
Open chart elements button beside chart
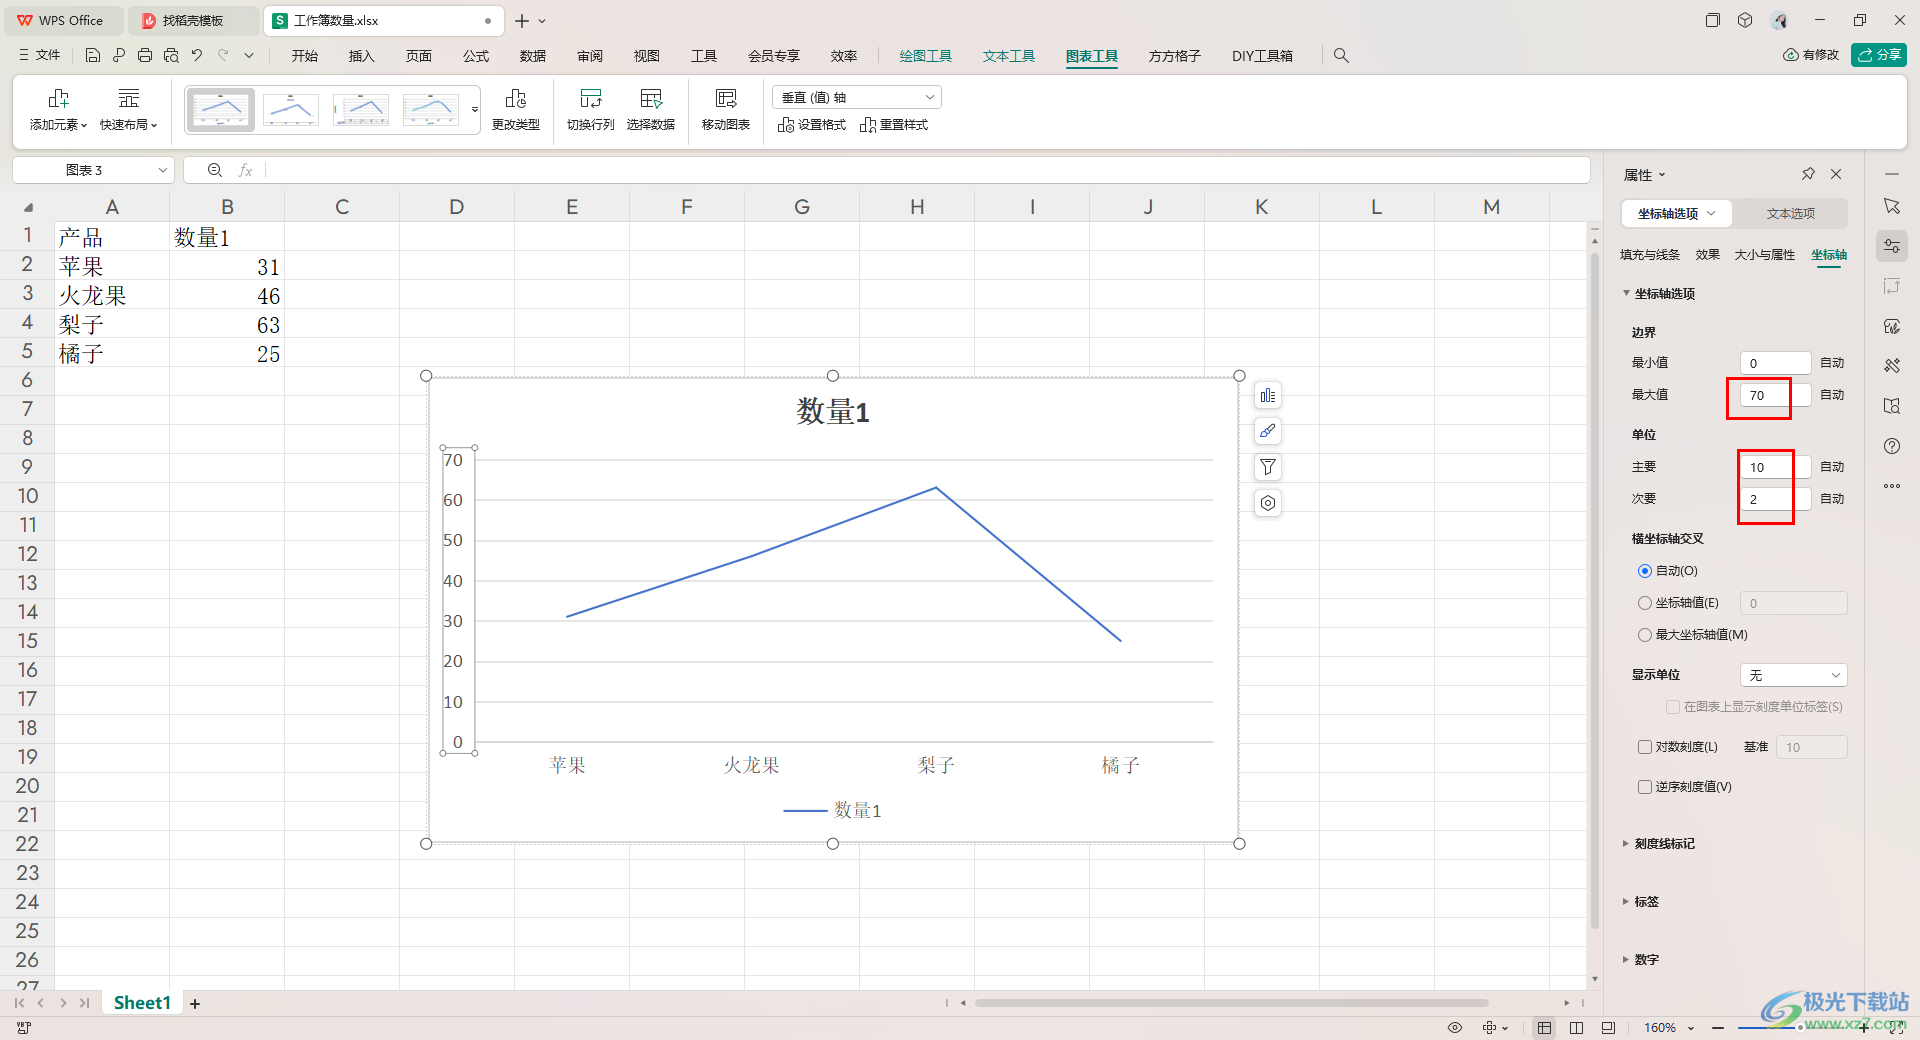[1268, 395]
